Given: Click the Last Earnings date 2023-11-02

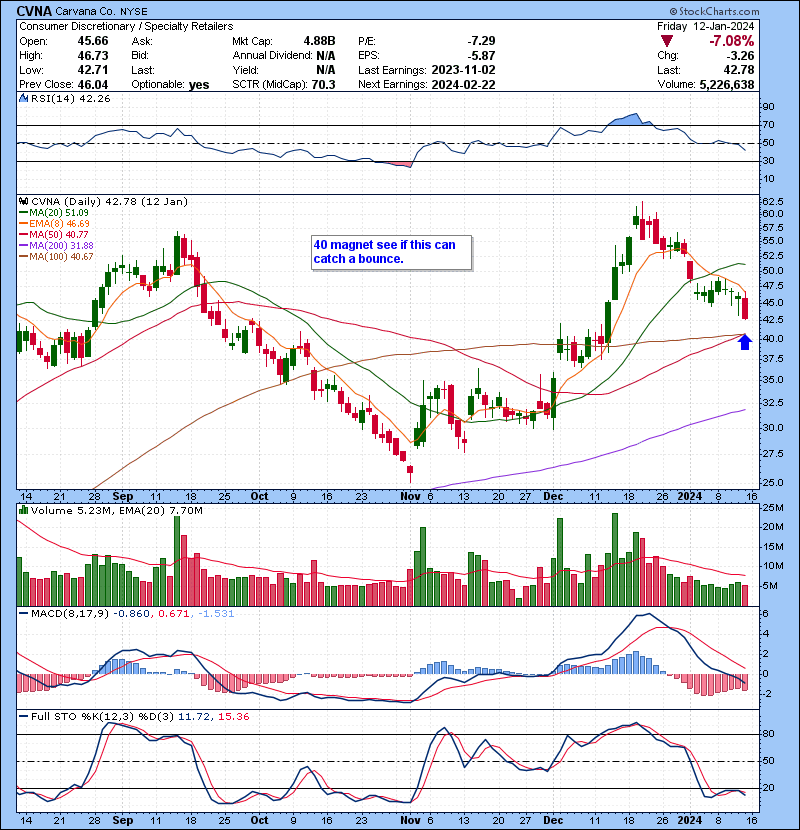Looking at the screenshot, I should coord(463,70).
